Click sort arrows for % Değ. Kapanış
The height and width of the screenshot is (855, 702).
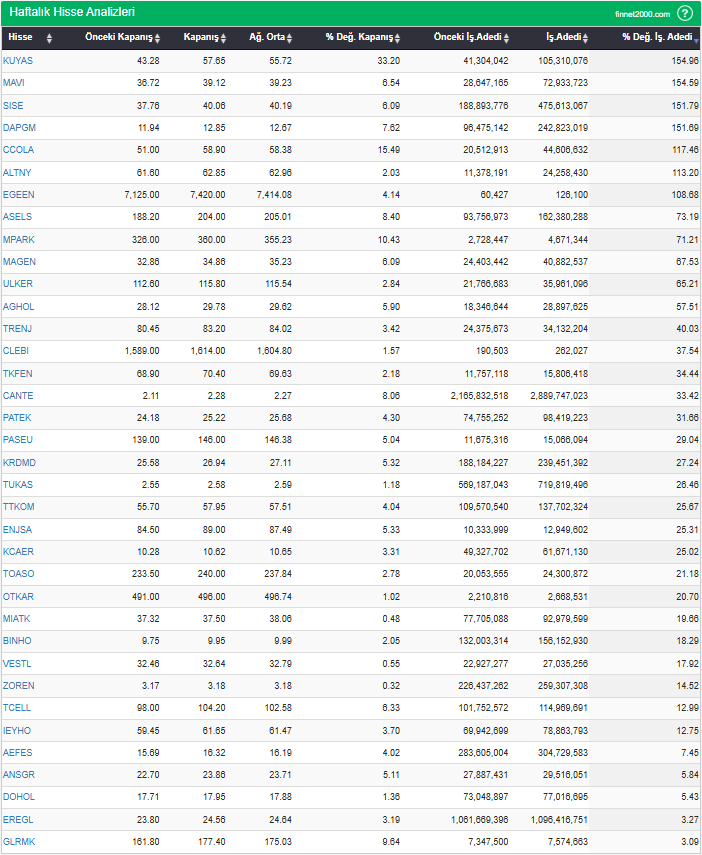397,38
